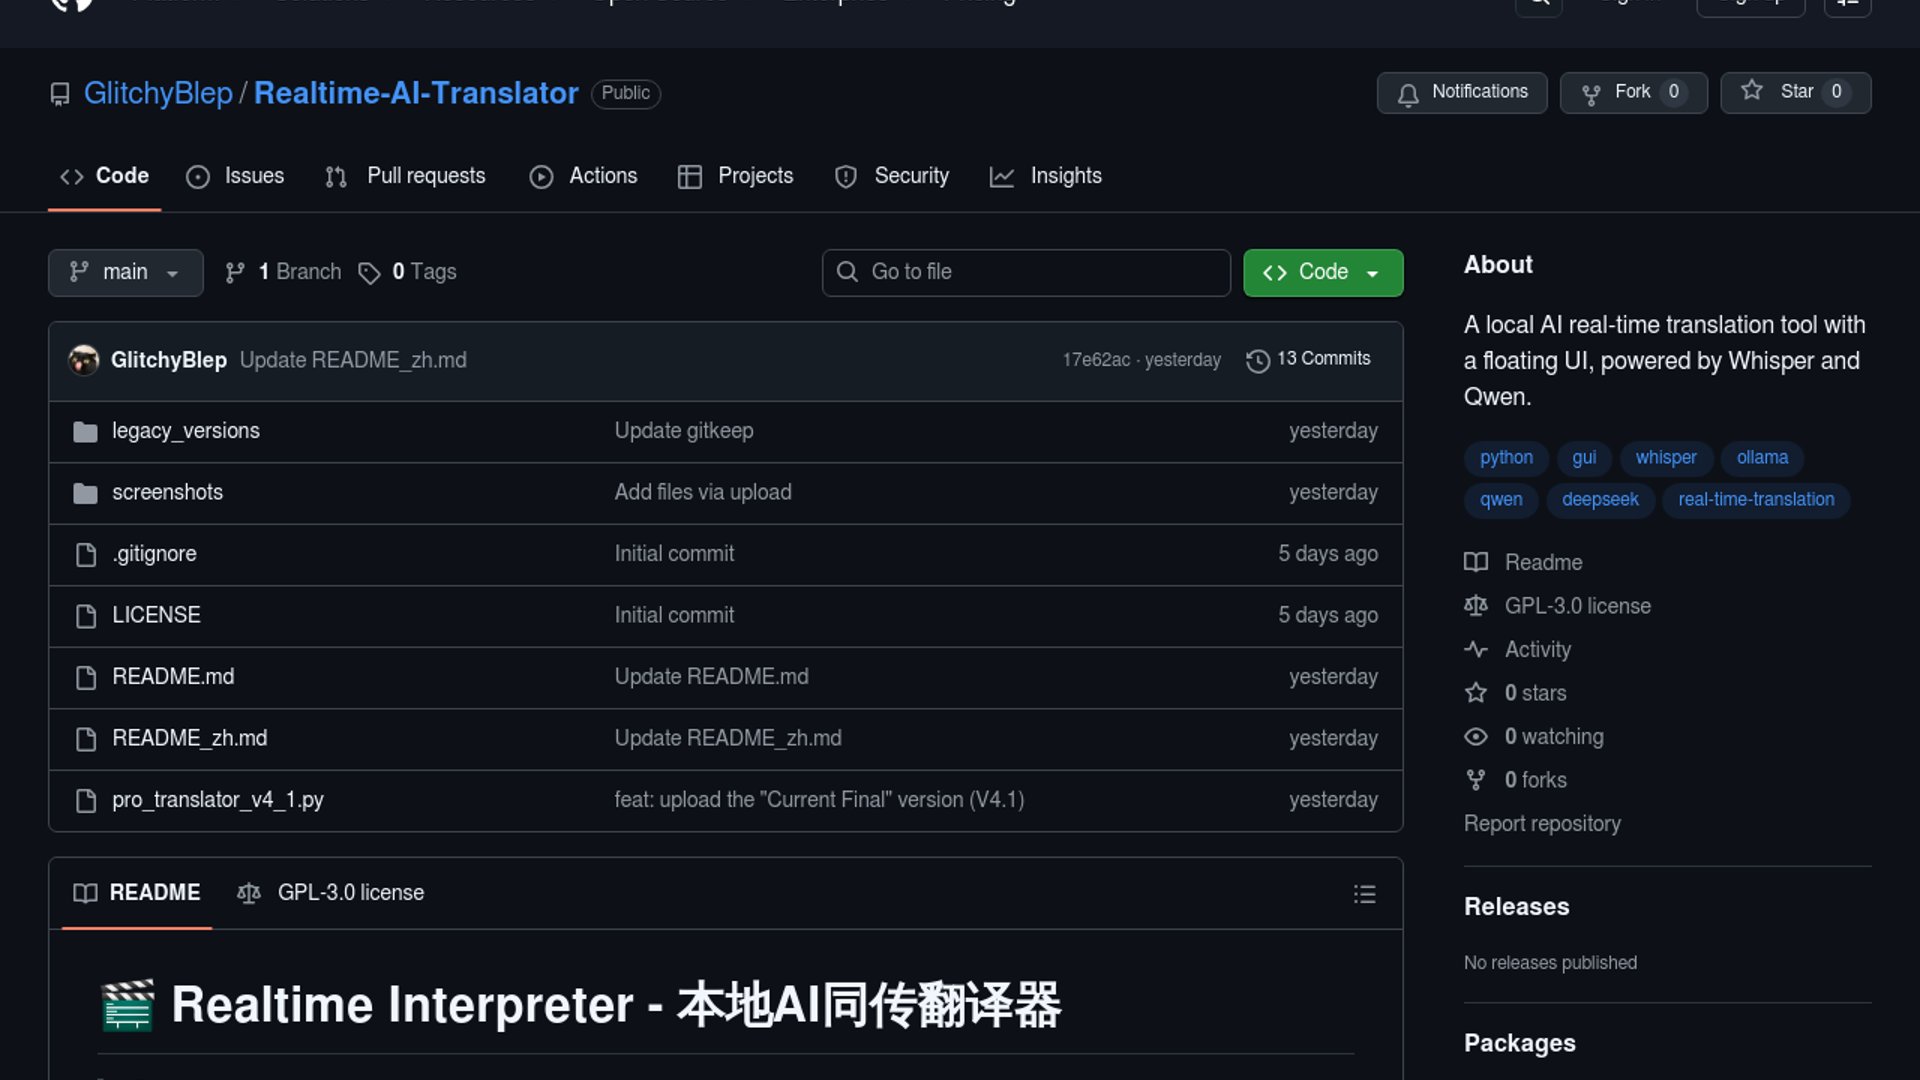
Task: Click the Activity pulse icon
Action: pyautogui.click(x=1476, y=649)
